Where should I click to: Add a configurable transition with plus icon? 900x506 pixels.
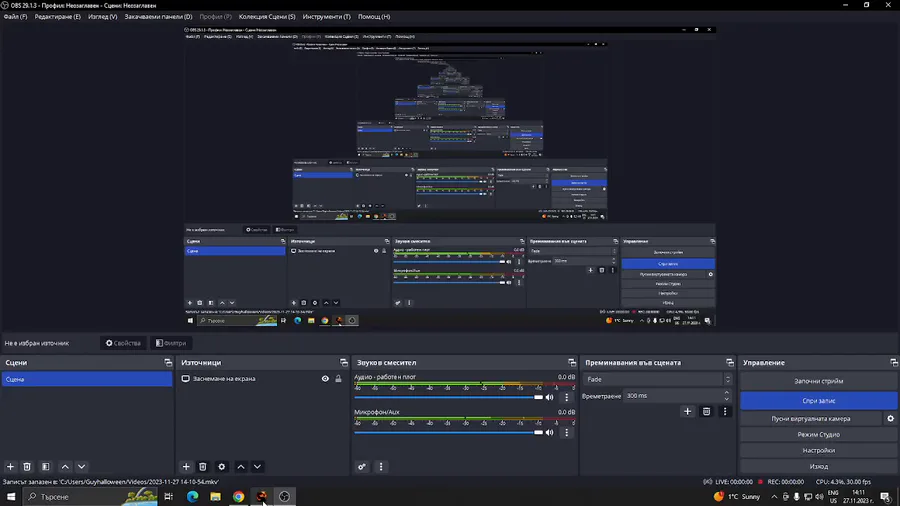(687, 411)
